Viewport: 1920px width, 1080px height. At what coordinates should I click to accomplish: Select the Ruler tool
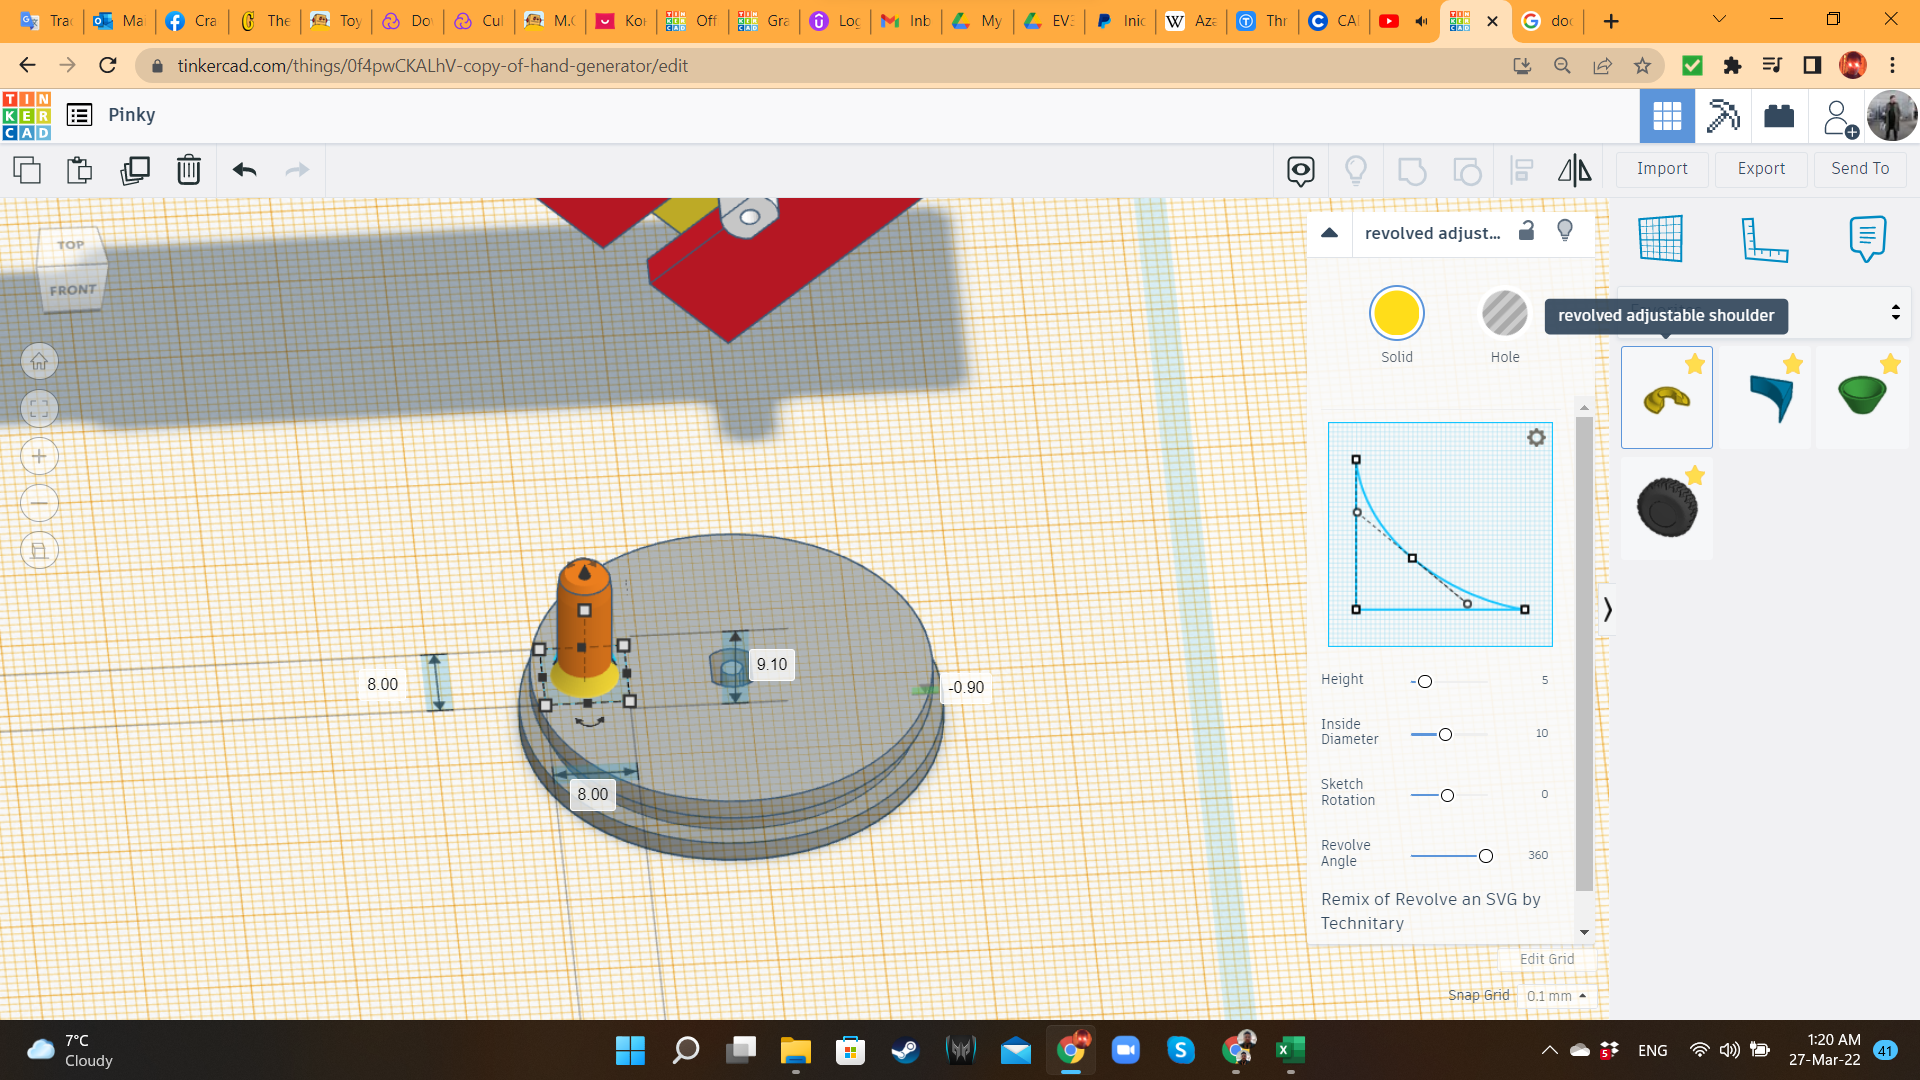click(1764, 239)
